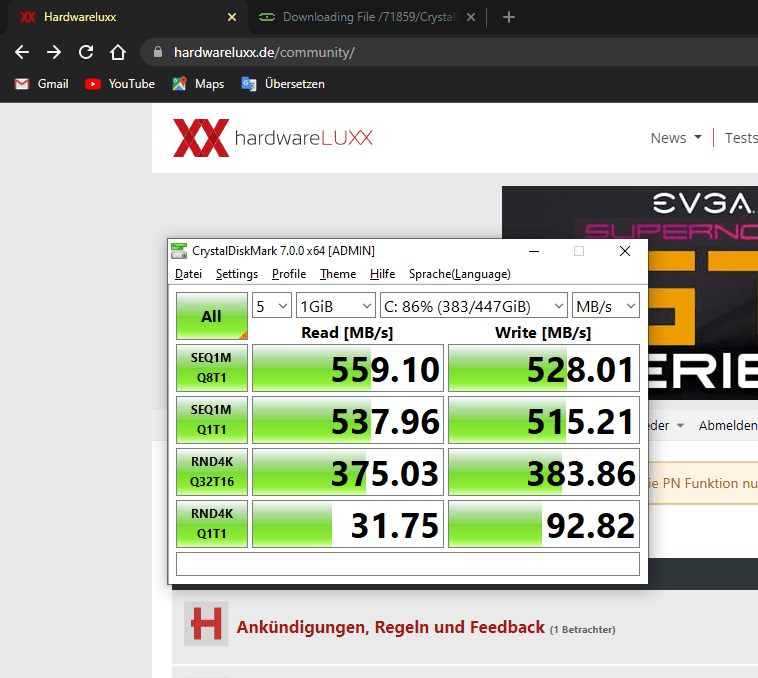Click the Write [MB/s] column header
This screenshot has height=678, width=758.
(x=543, y=333)
